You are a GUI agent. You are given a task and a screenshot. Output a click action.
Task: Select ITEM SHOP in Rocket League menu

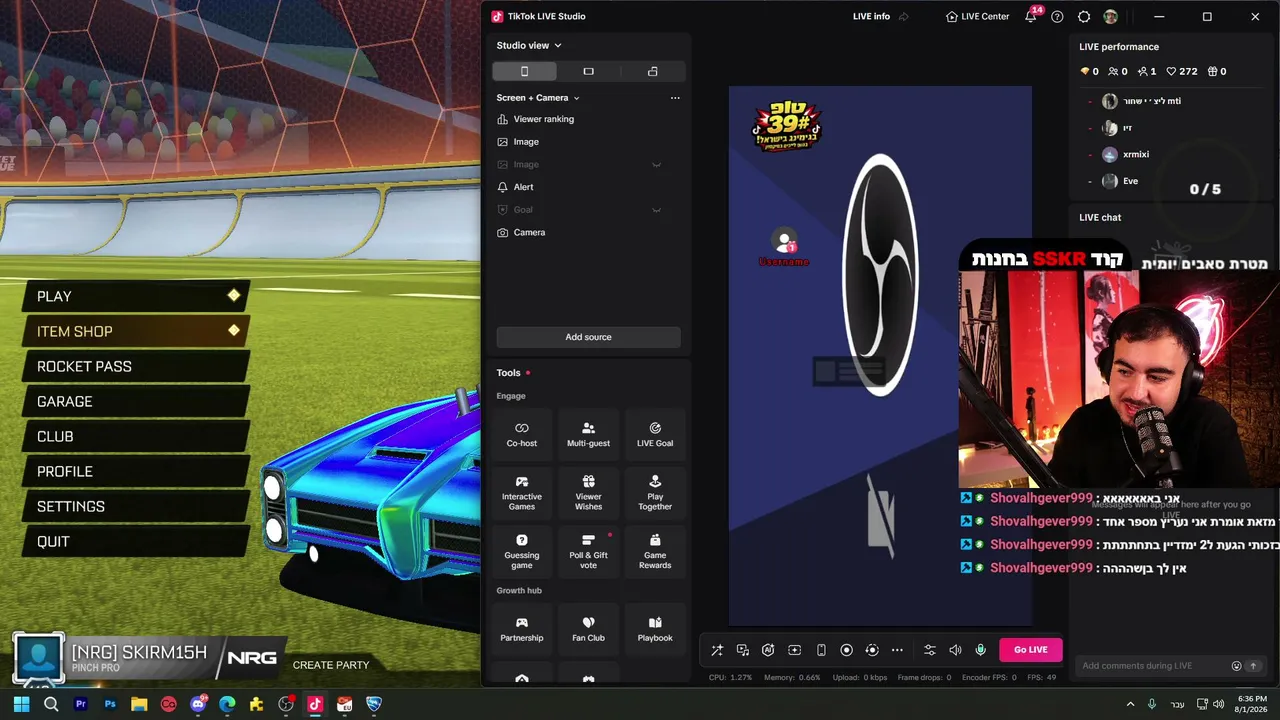coord(136,331)
